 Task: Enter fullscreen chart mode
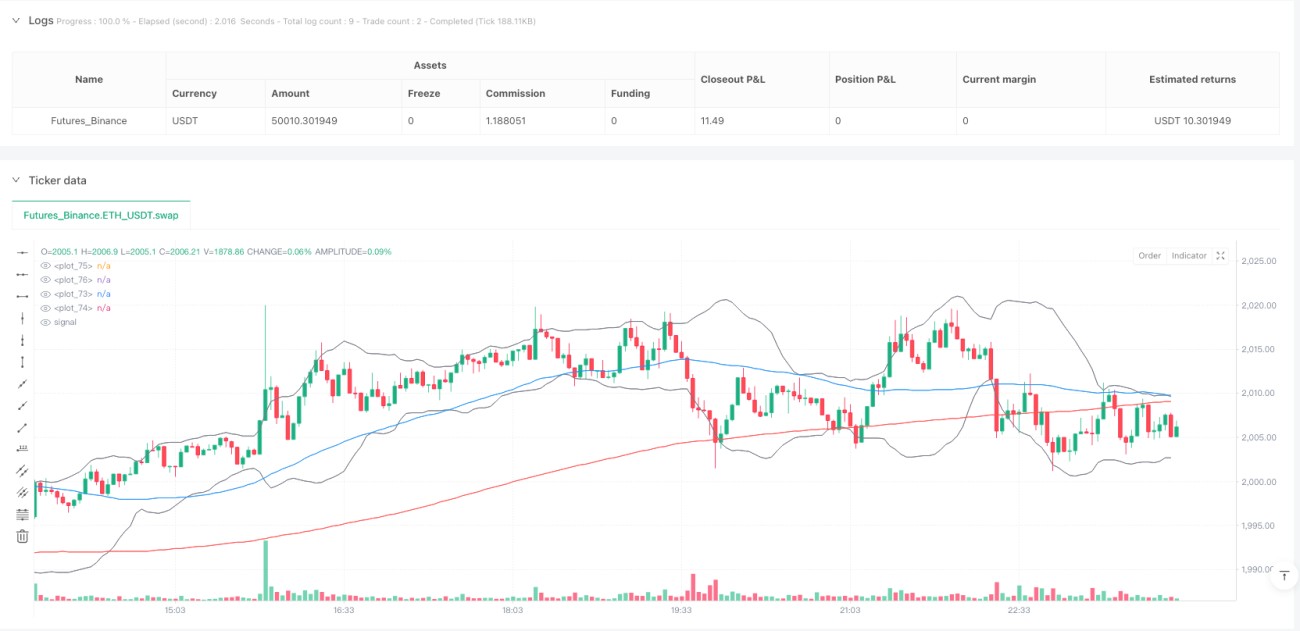(x=1220, y=256)
